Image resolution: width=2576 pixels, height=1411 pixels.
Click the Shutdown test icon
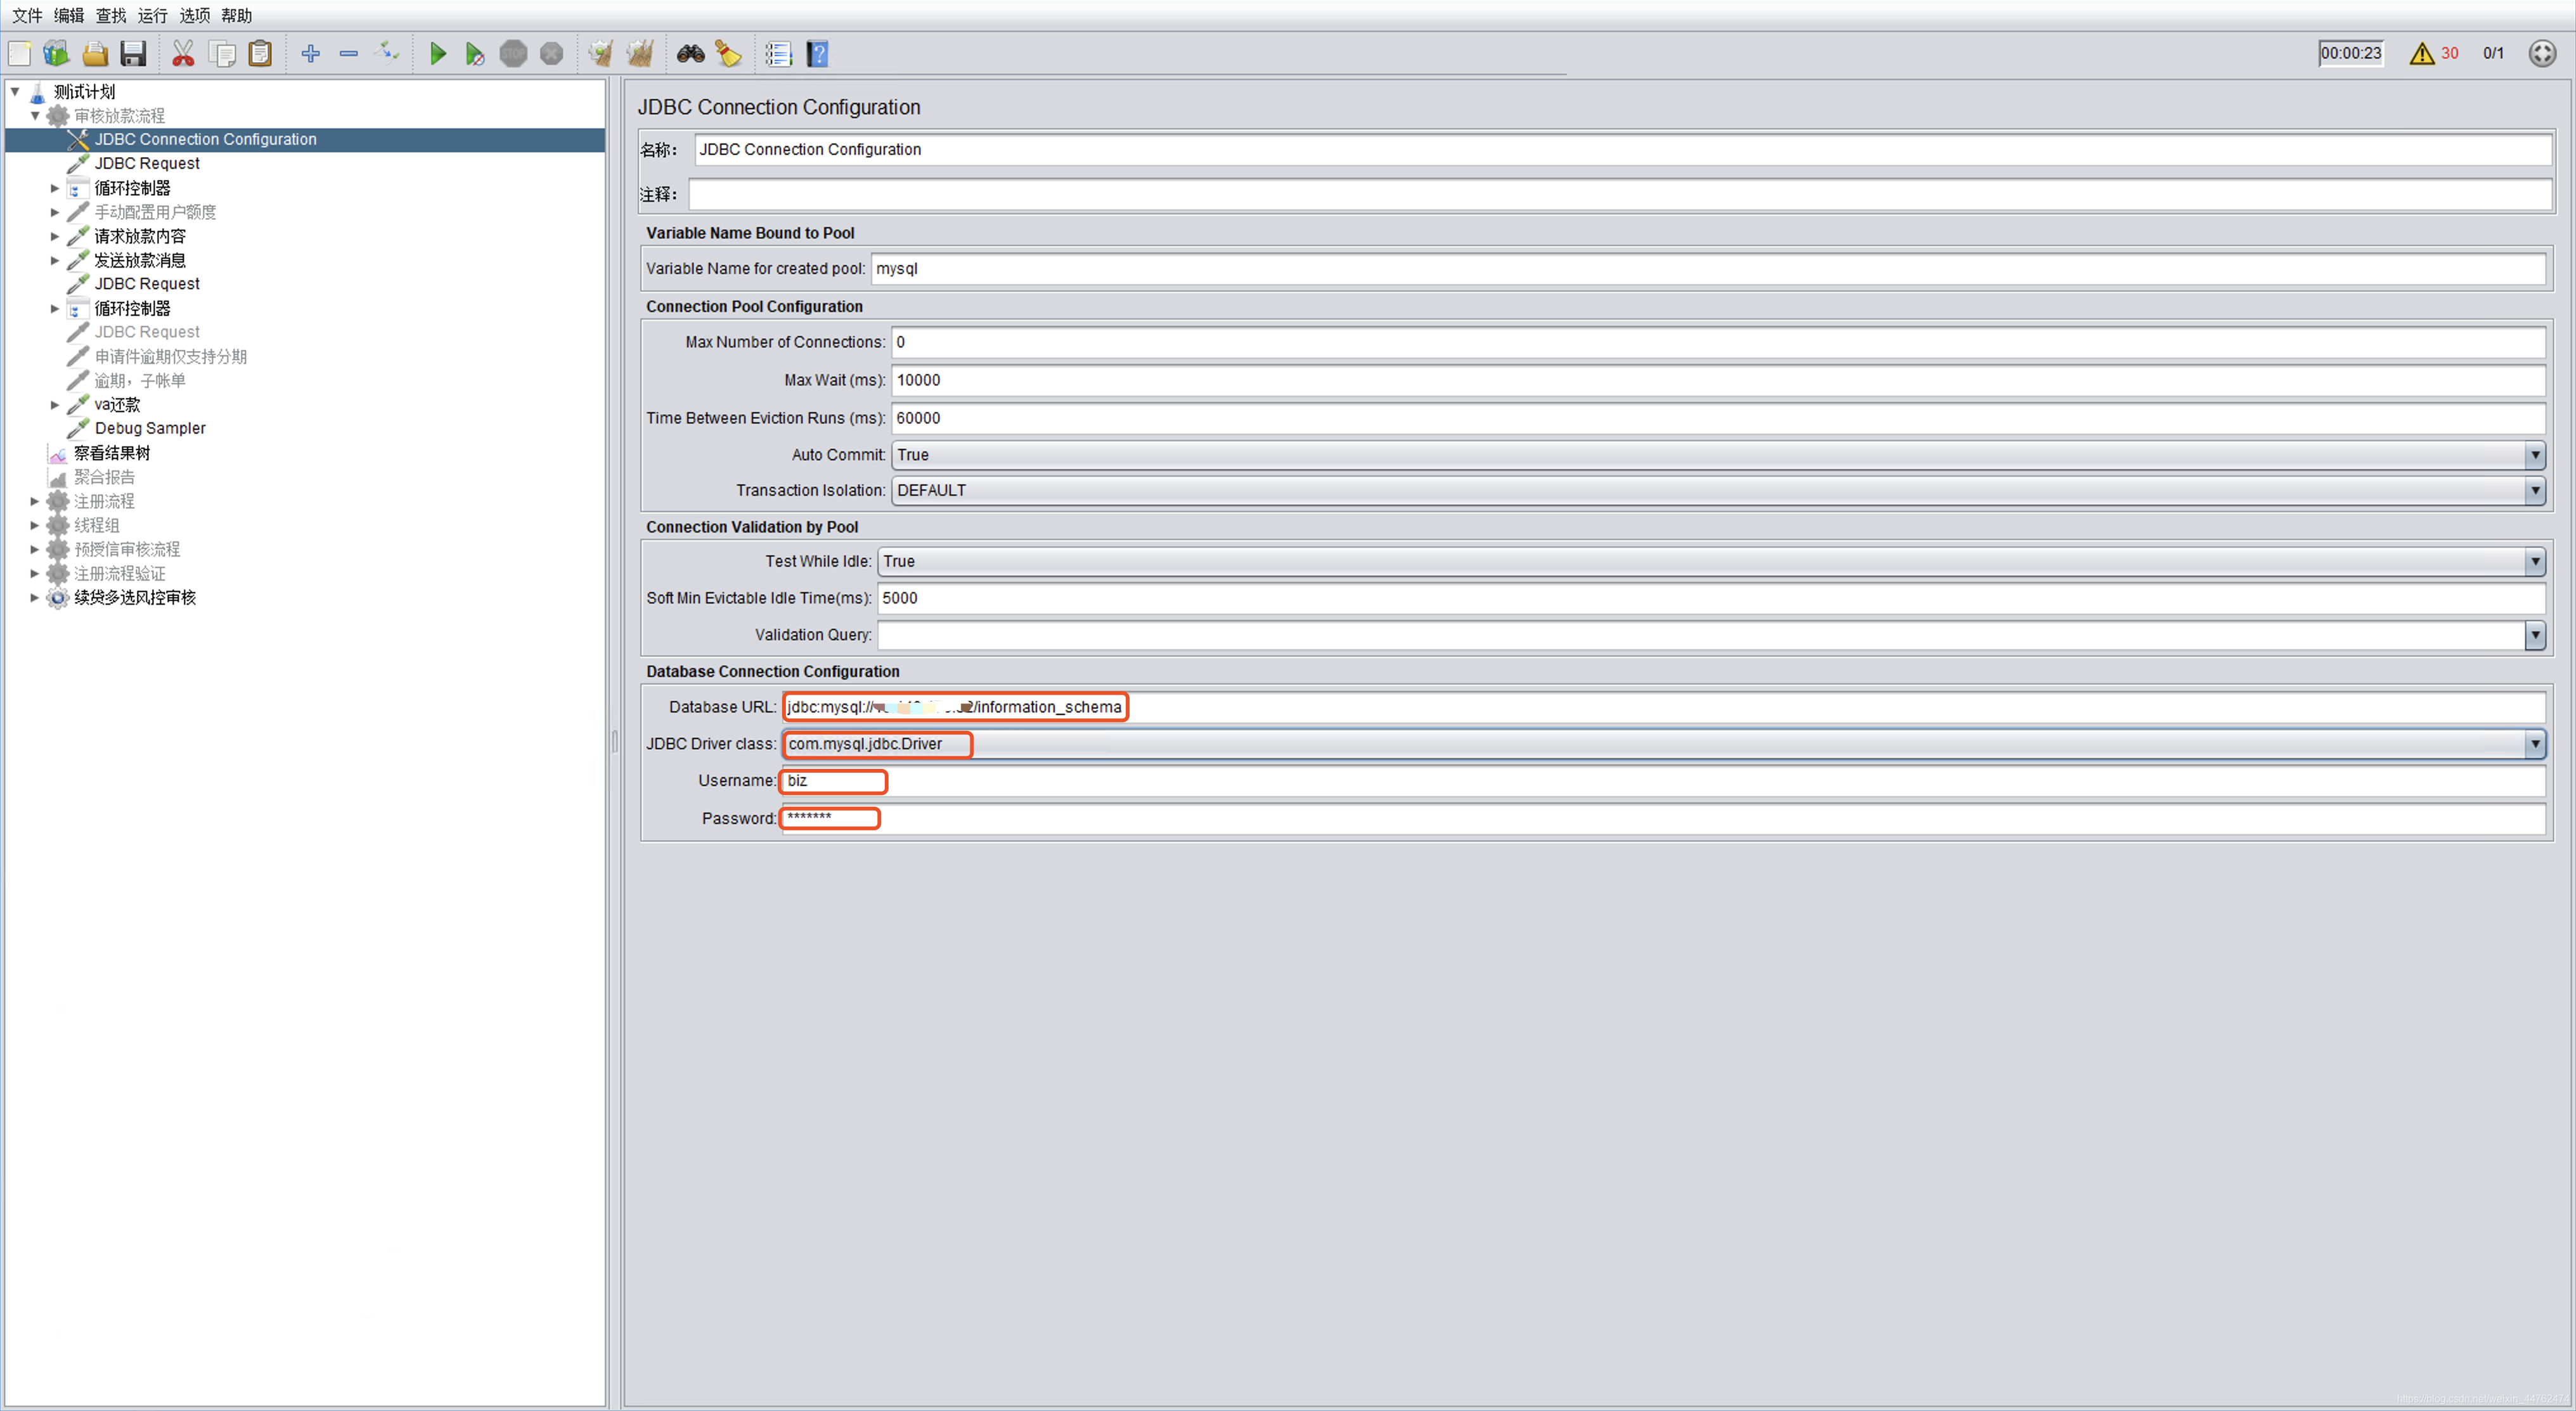551,53
